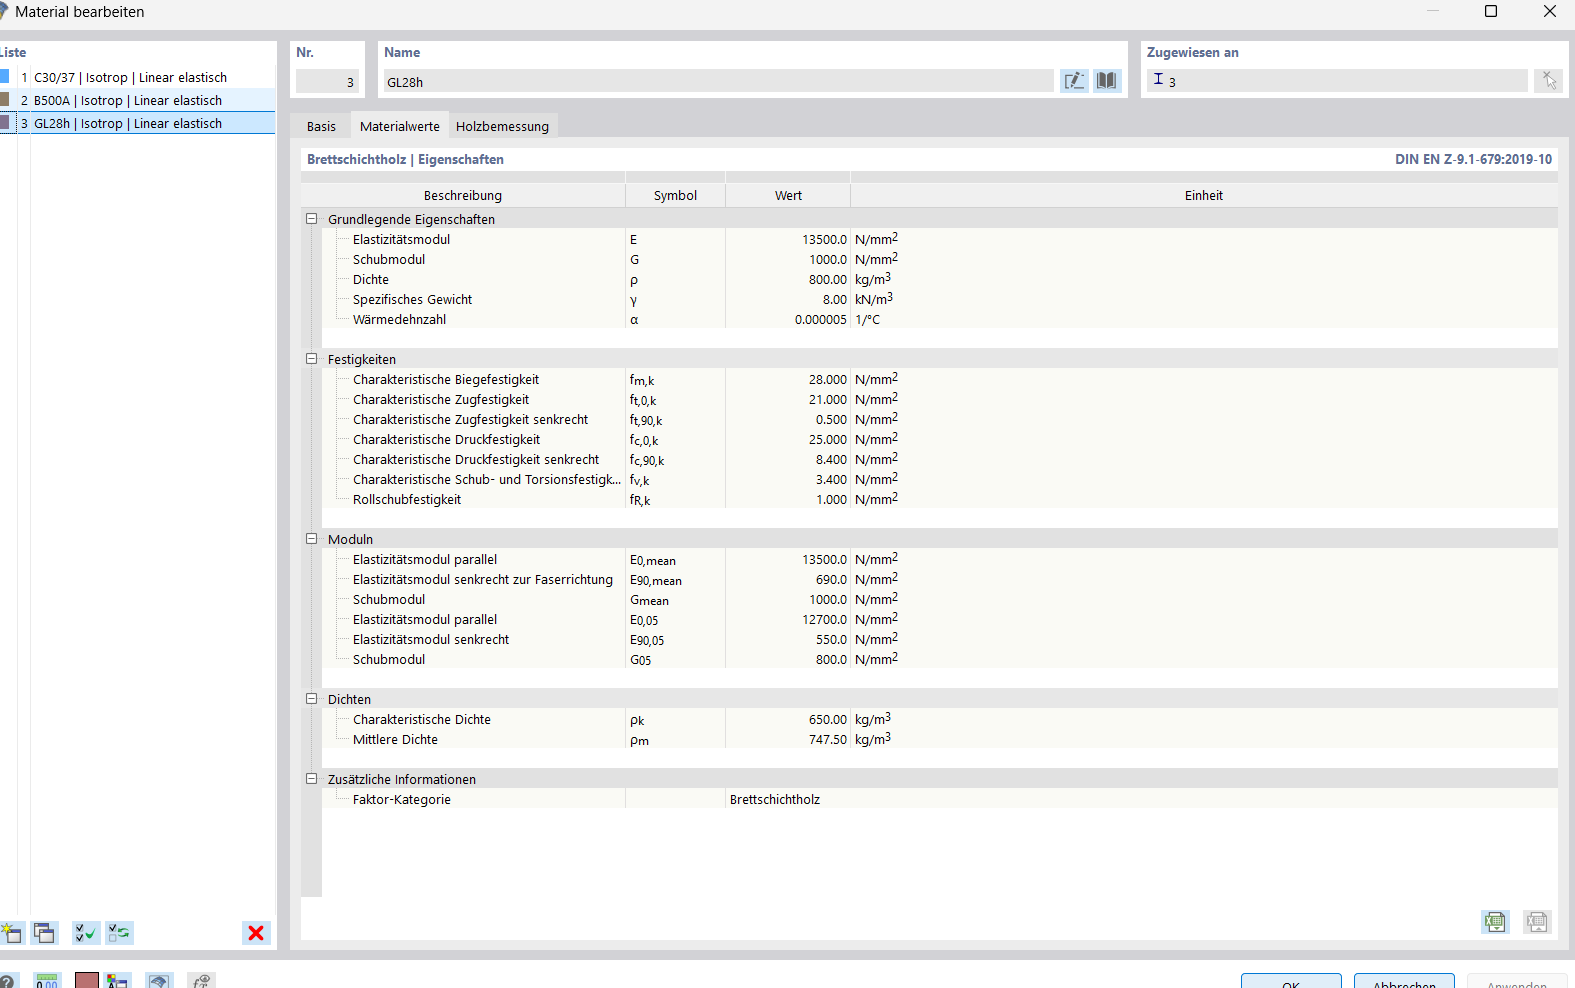This screenshot has width=1575, height=988.
Task: Collapse the Moduln section
Action: coord(311,539)
